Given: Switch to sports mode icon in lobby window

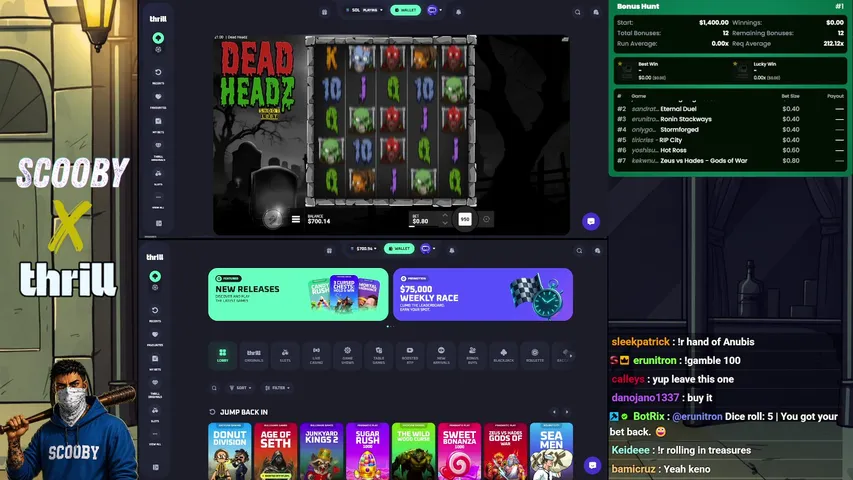Looking at the screenshot, I should coord(155,287).
